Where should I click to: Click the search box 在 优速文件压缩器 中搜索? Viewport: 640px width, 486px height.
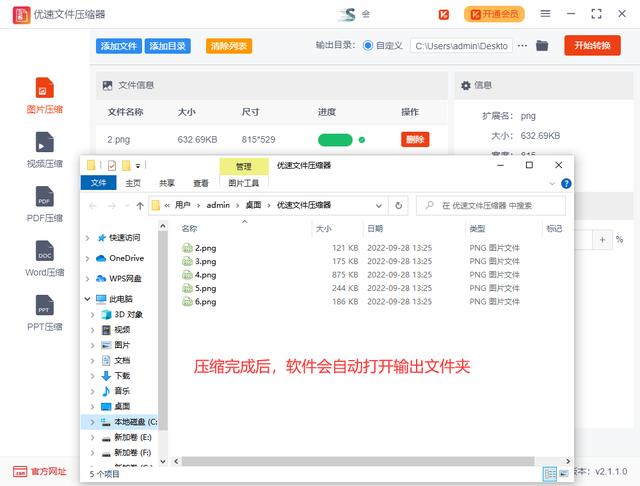(491, 206)
